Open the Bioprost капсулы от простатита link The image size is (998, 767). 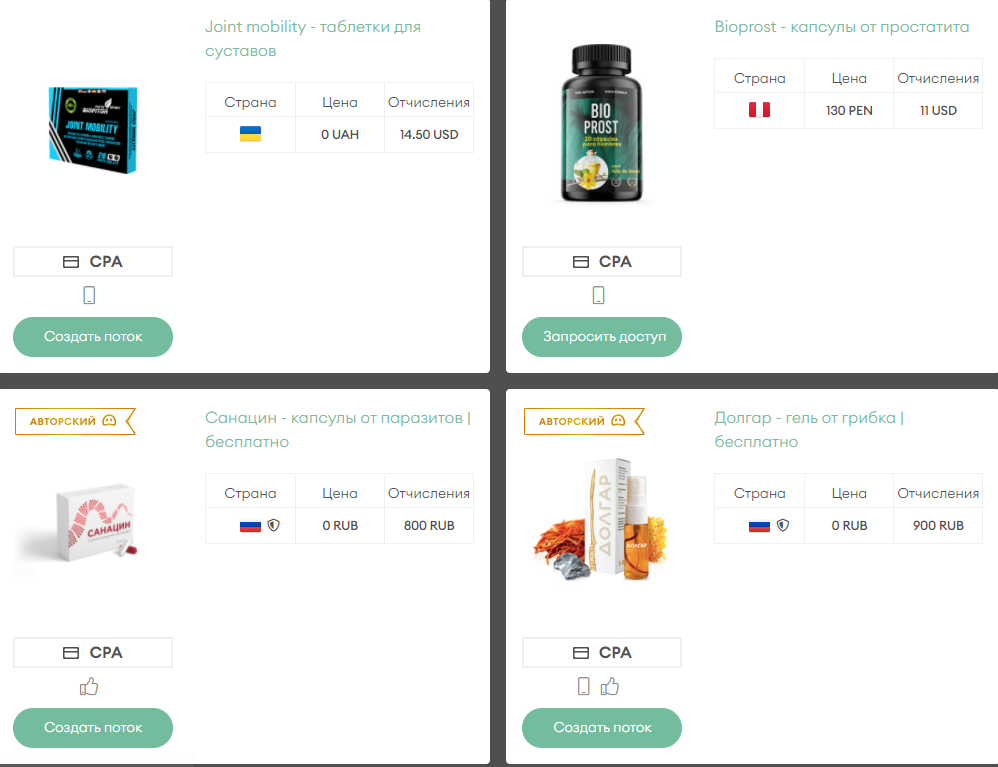tap(841, 27)
